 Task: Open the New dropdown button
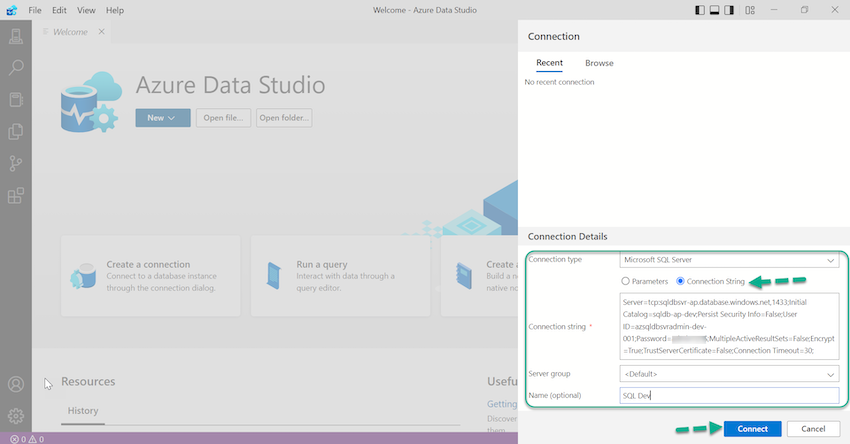(162, 118)
